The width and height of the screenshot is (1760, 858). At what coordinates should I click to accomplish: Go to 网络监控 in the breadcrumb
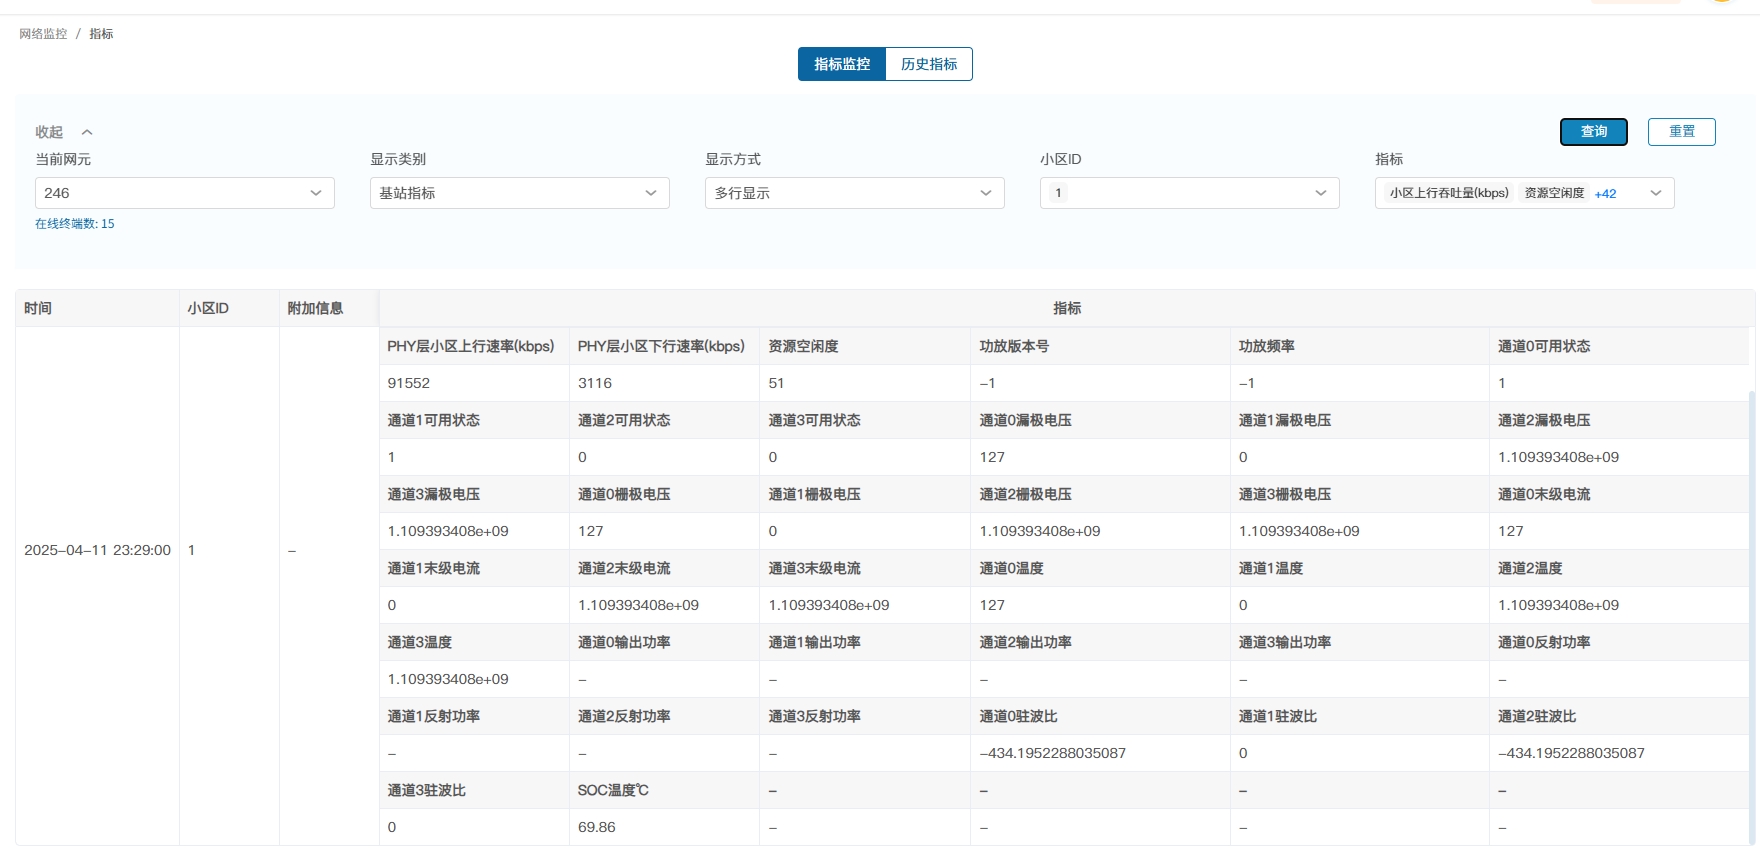[43, 34]
